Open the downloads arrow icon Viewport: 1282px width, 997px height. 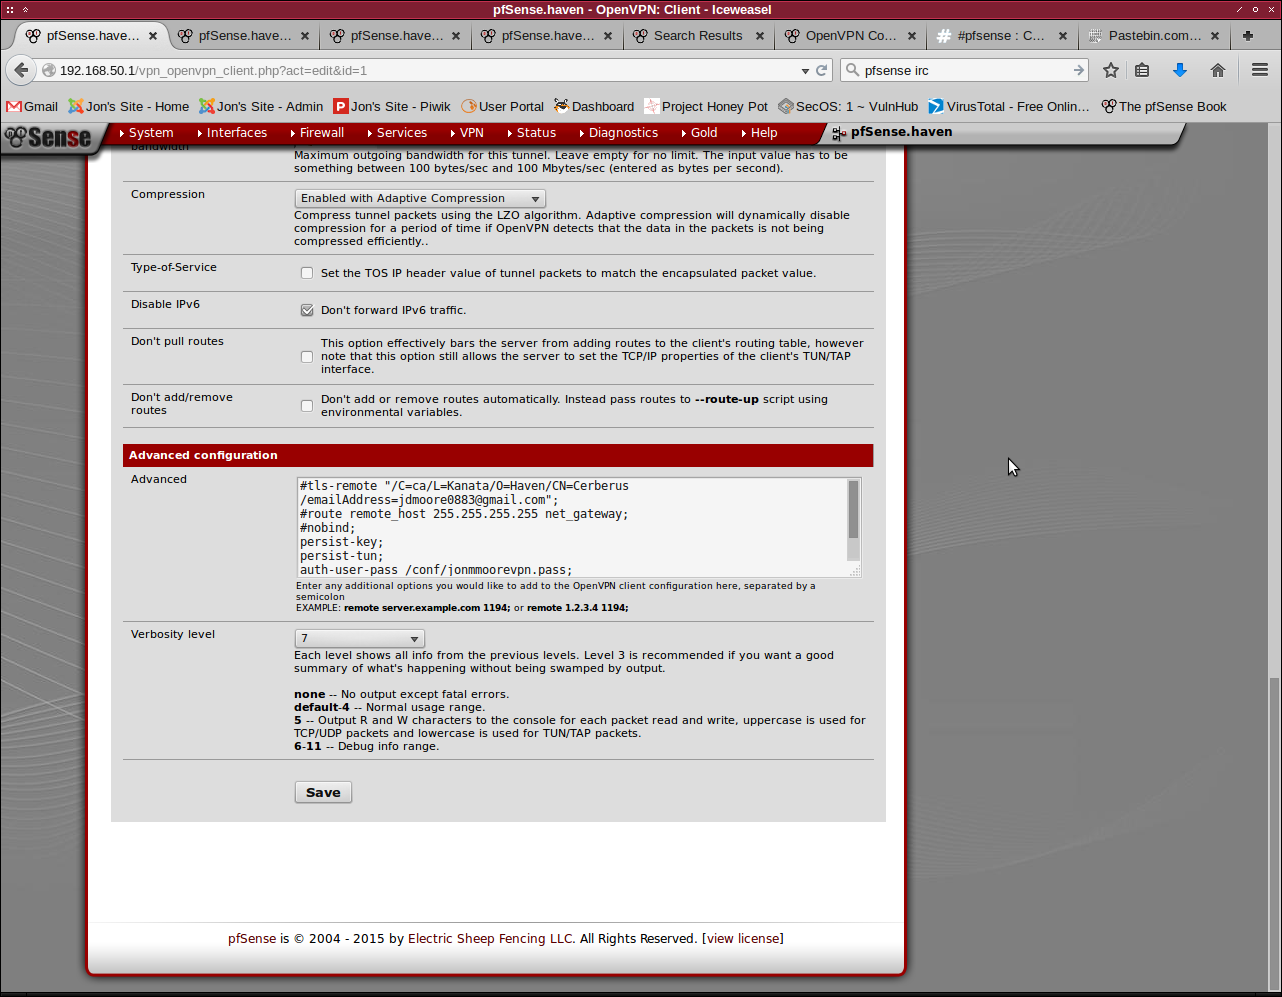(x=1180, y=70)
